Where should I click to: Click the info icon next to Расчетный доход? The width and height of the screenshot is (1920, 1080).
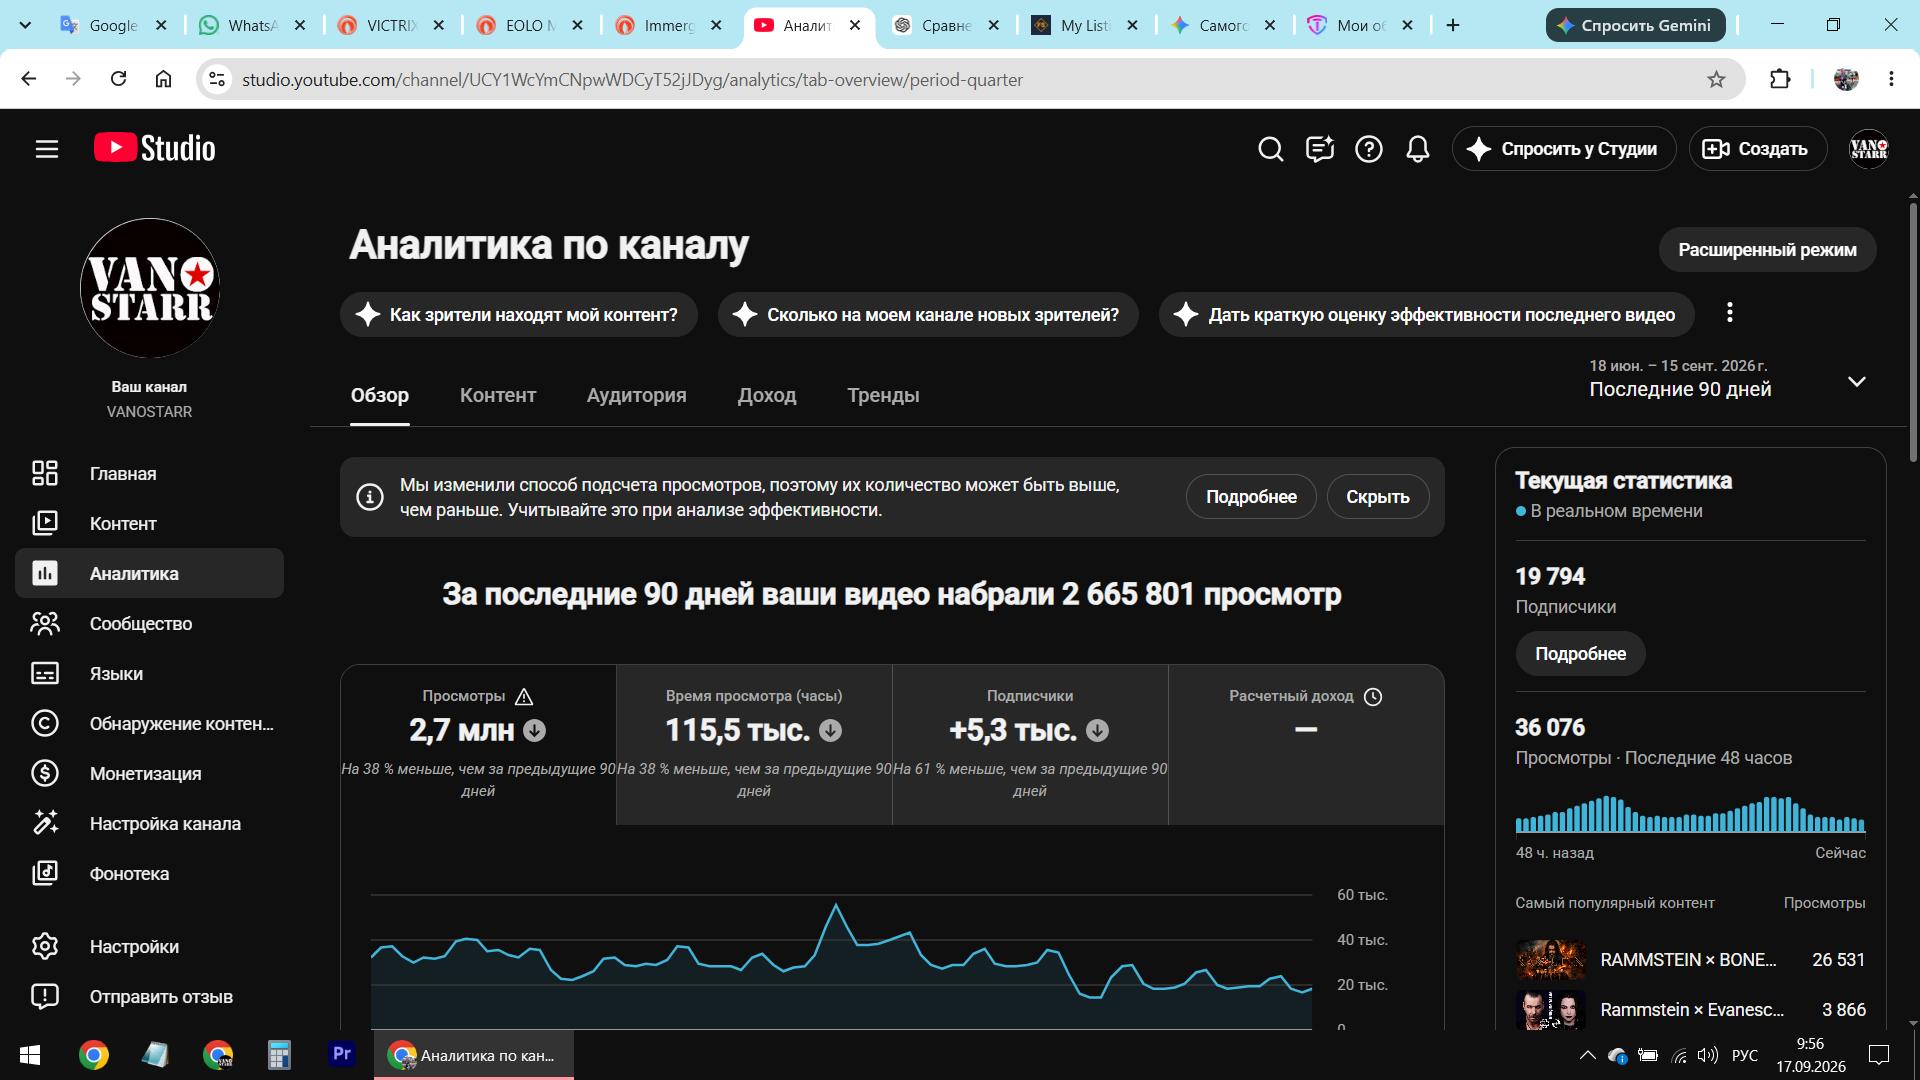click(1373, 697)
